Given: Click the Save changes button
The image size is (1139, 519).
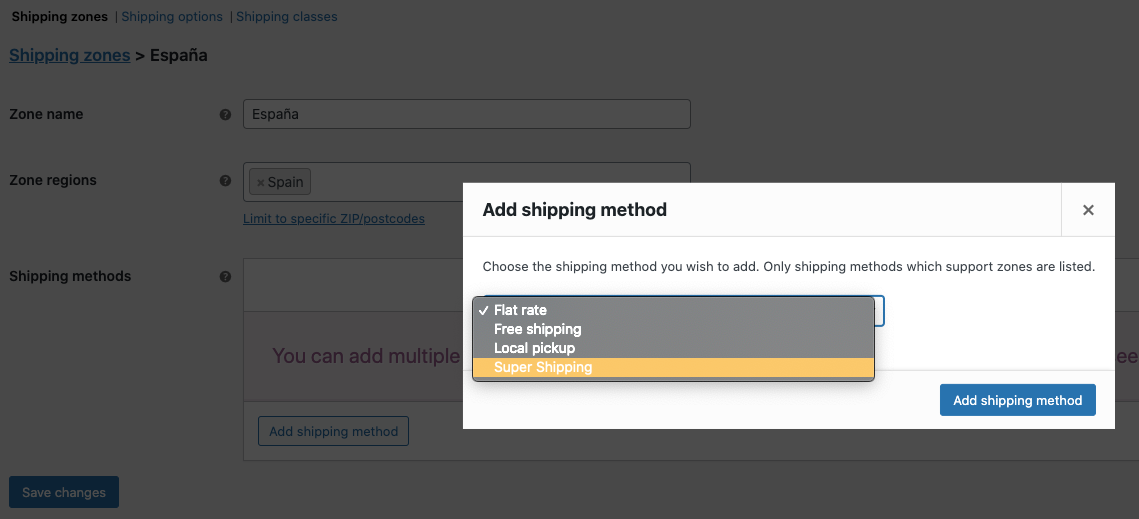Looking at the screenshot, I should coord(64,492).
